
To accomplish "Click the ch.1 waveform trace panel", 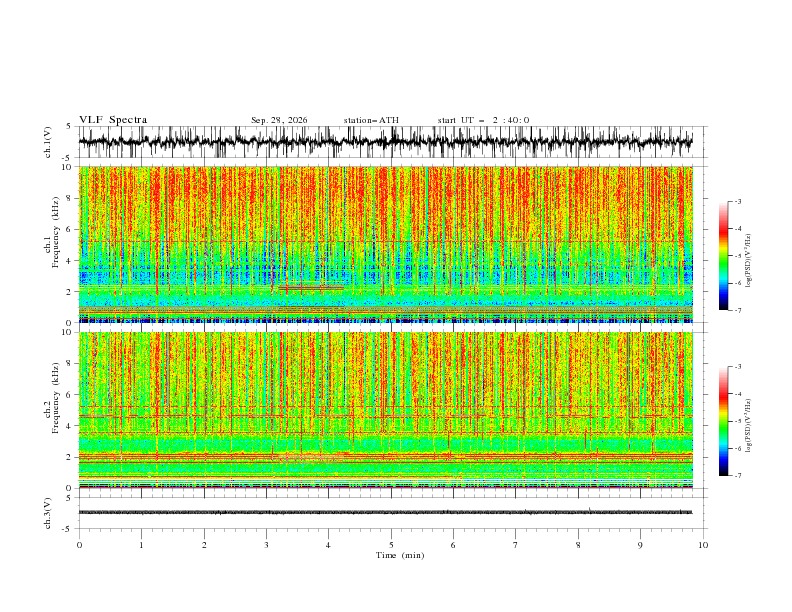I will click(392, 142).
